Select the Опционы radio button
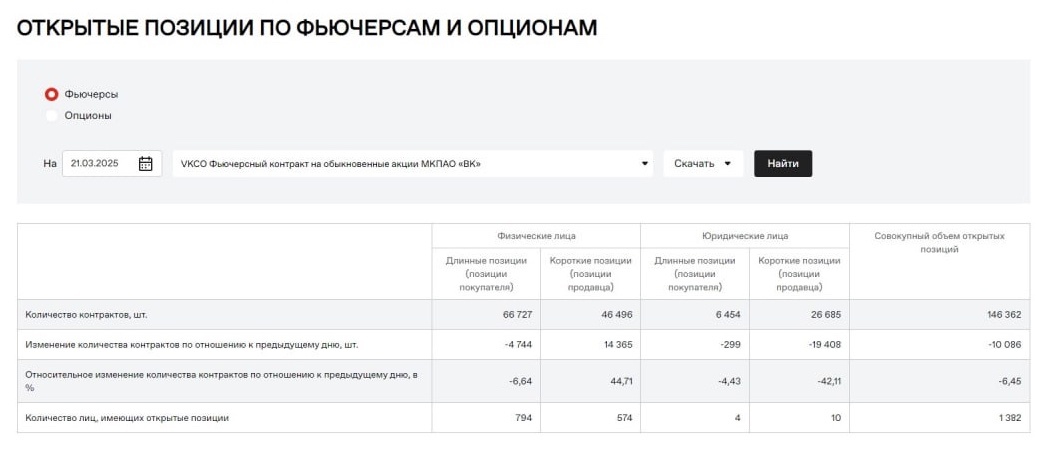This screenshot has height=458, width=1037. pos(51,116)
